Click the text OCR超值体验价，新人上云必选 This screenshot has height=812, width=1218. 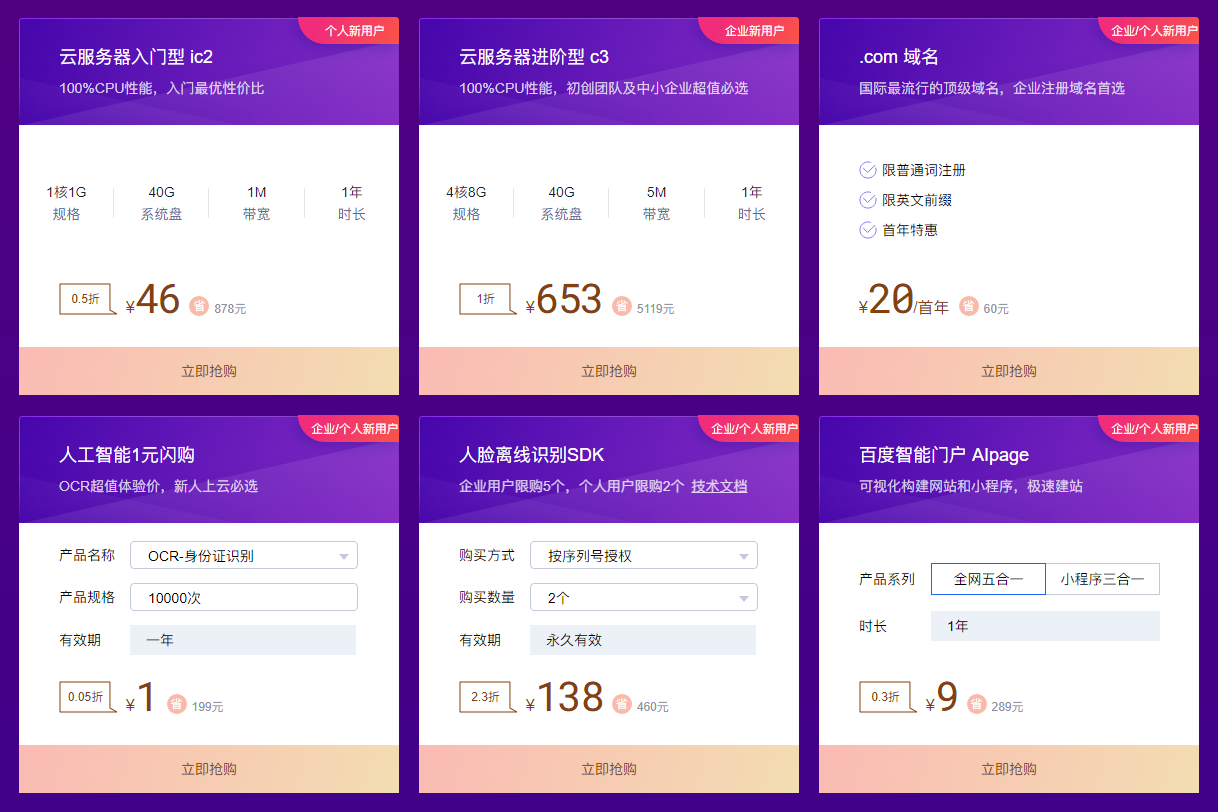click(159, 486)
